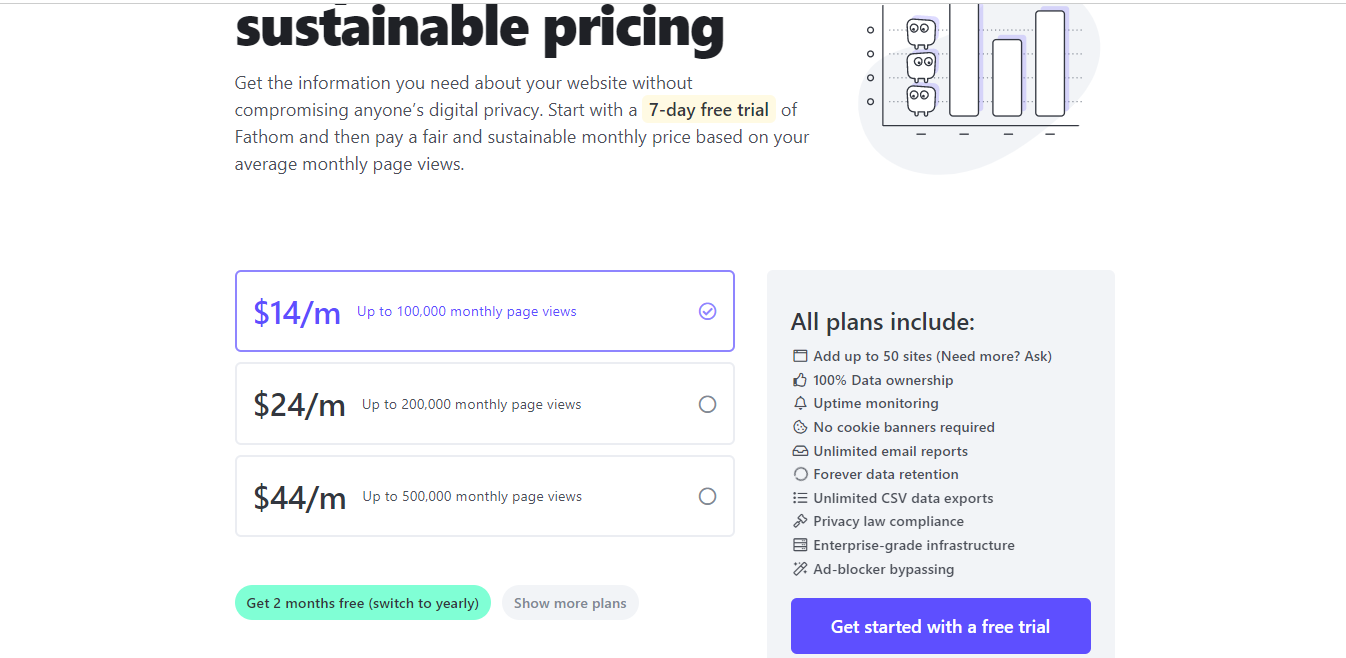Click the 'Up to 500,000 monthly page views' label
Image resolution: width=1346 pixels, height=658 pixels.
point(472,497)
